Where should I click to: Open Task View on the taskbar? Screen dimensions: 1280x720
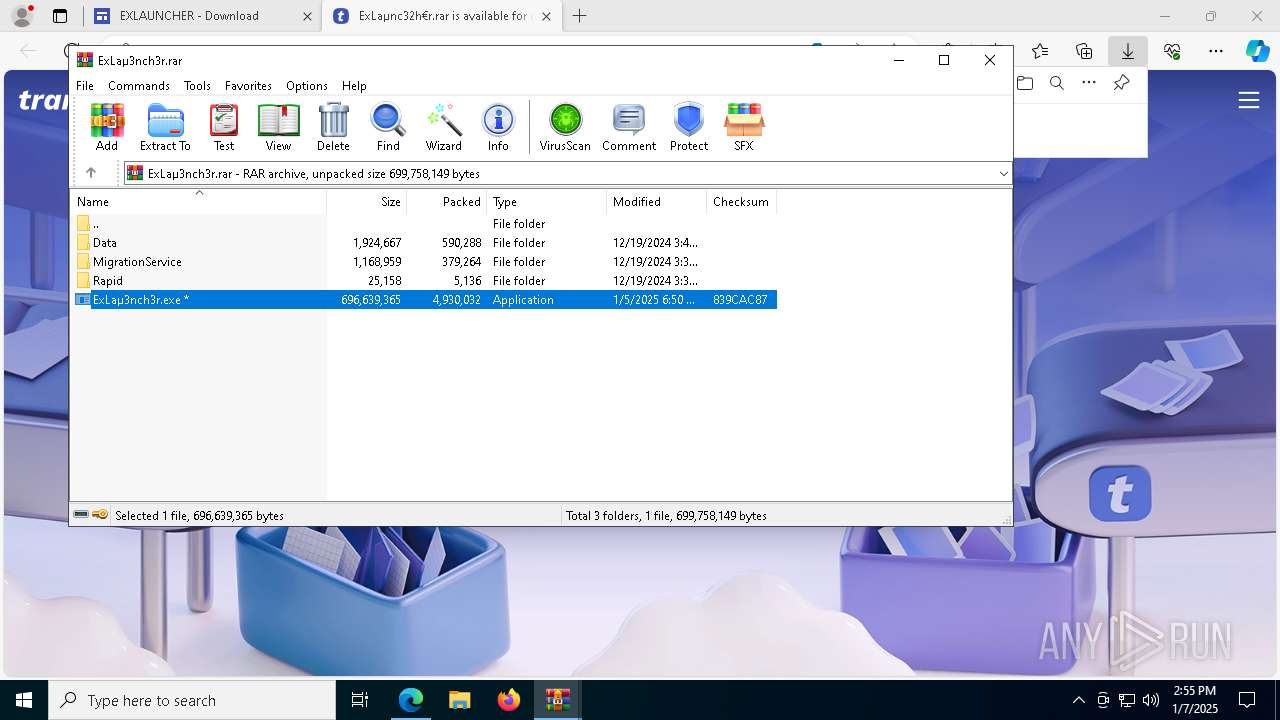tap(360, 700)
